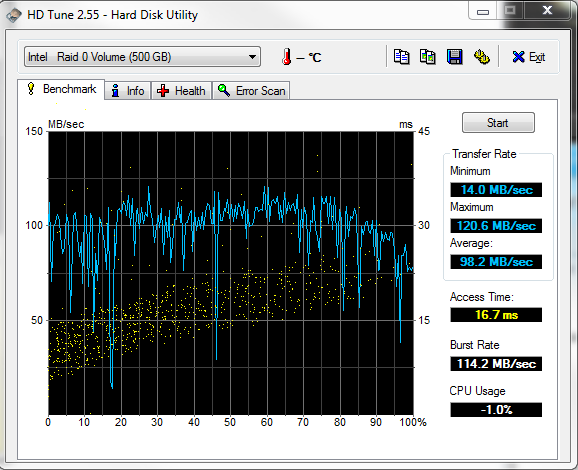Click the copy screenshot to clipboard icon
578x470 pixels.
(428, 57)
